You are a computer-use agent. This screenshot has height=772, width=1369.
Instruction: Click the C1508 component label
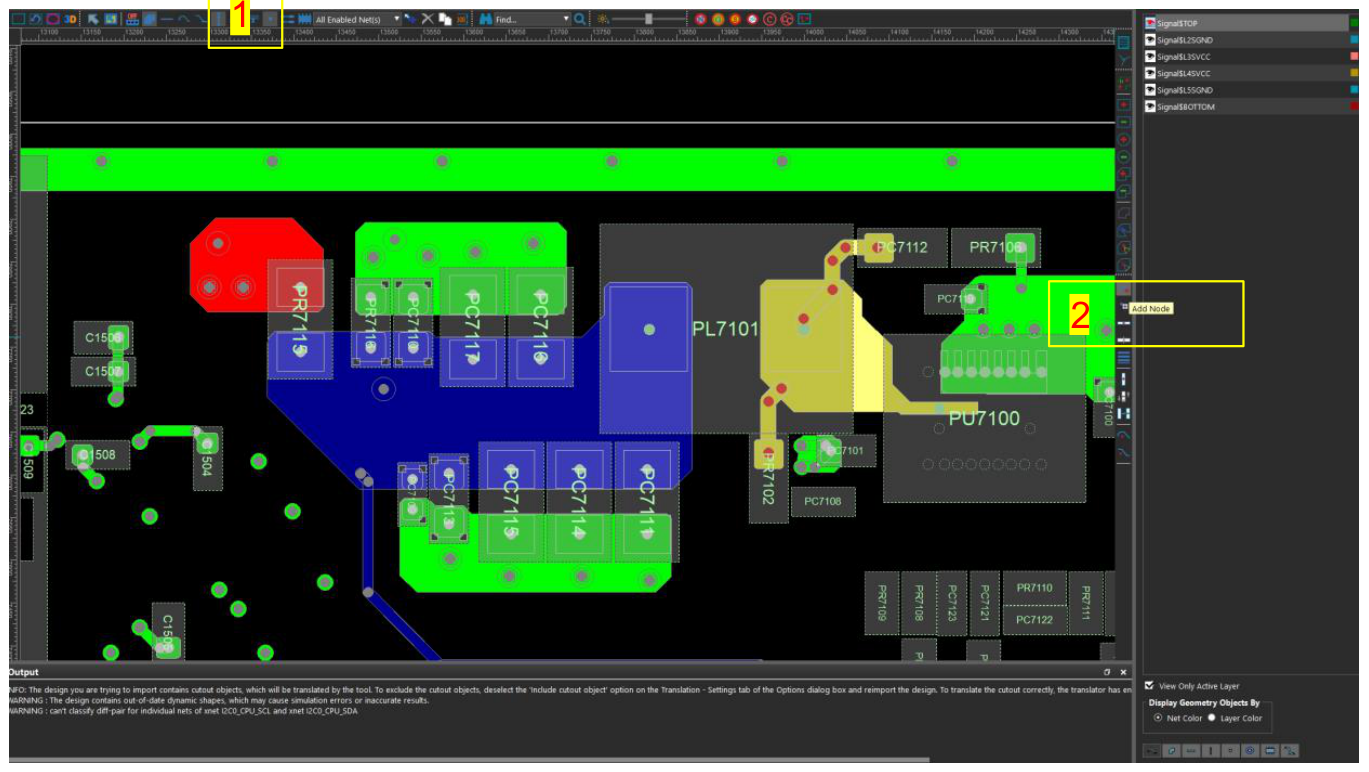97,455
